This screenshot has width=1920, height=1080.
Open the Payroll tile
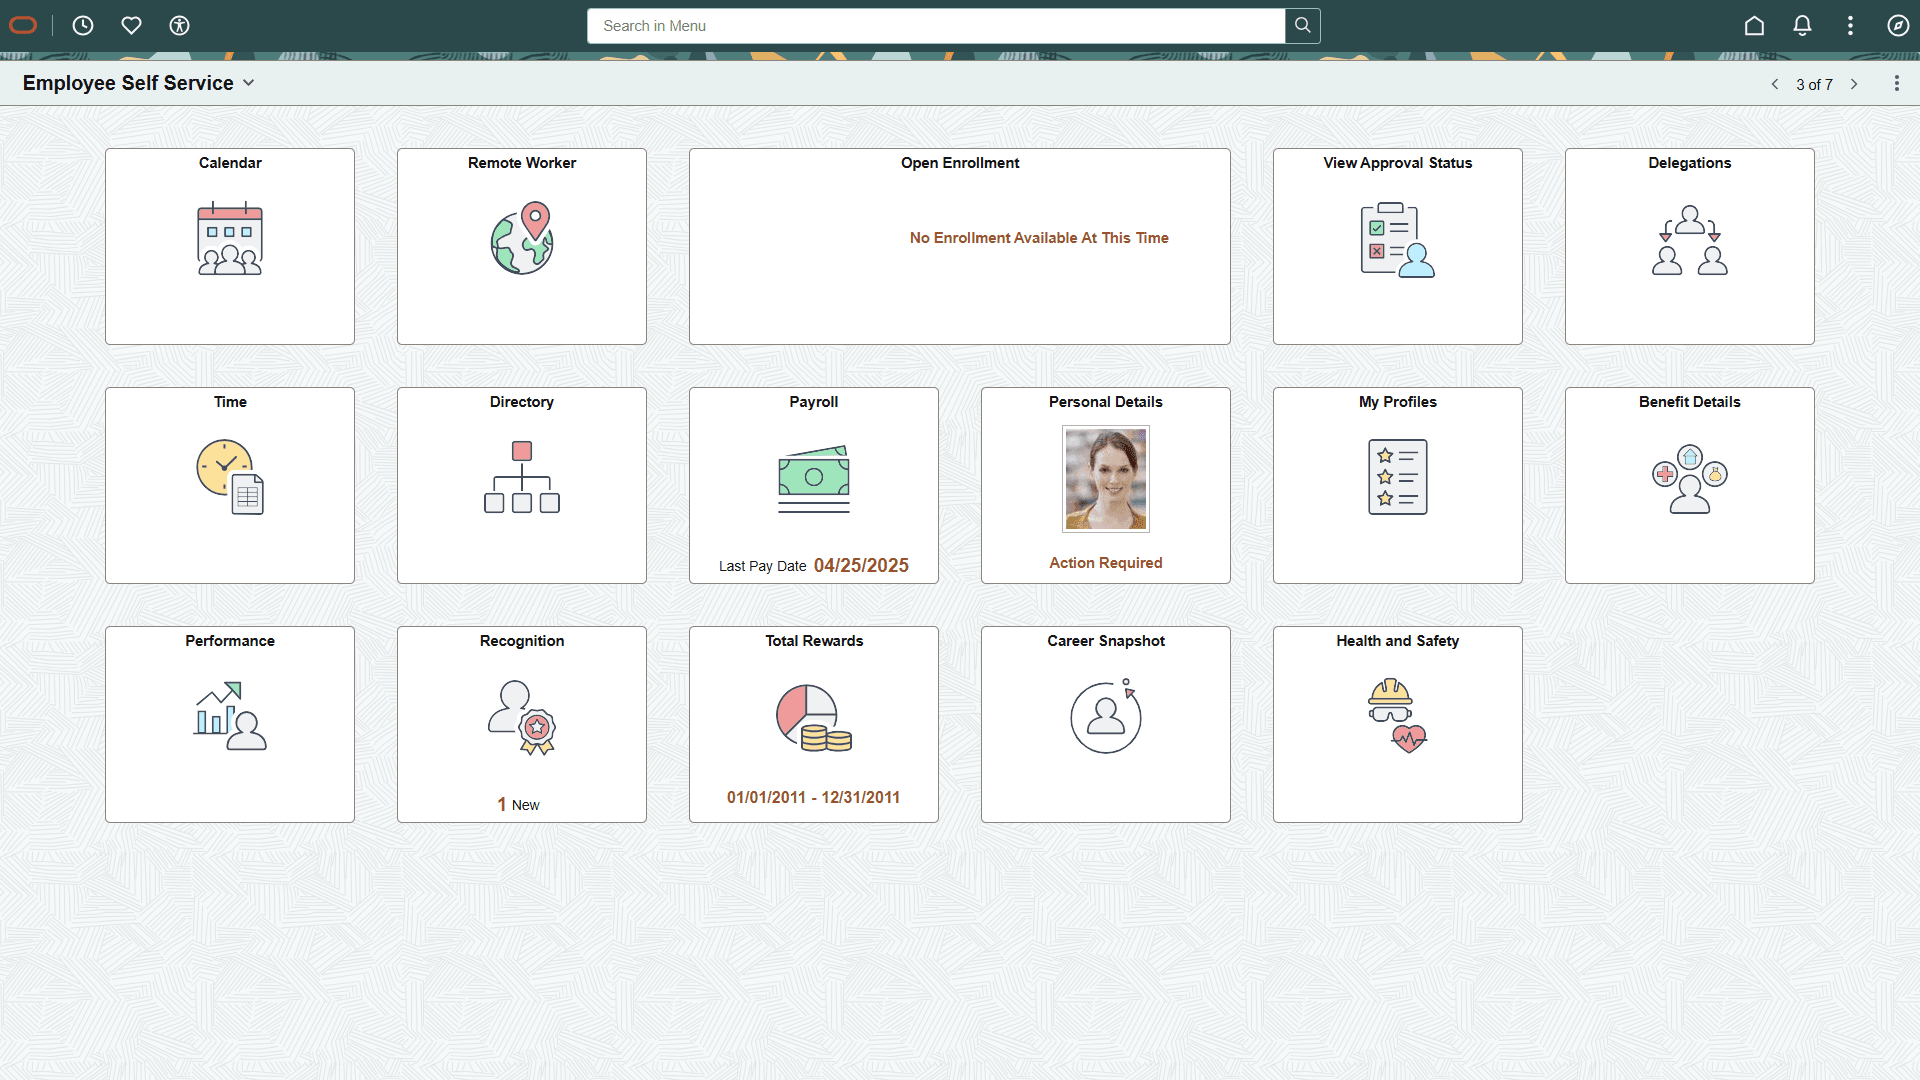click(813, 485)
